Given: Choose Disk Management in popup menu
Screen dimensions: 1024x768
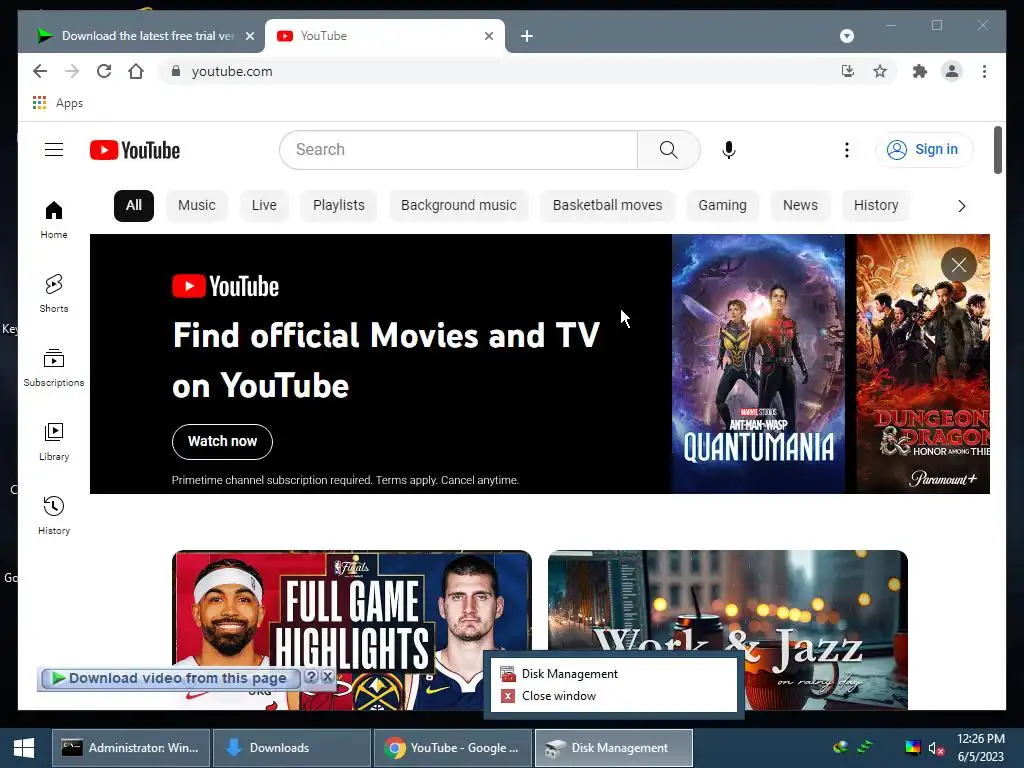Looking at the screenshot, I should click(613, 673).
